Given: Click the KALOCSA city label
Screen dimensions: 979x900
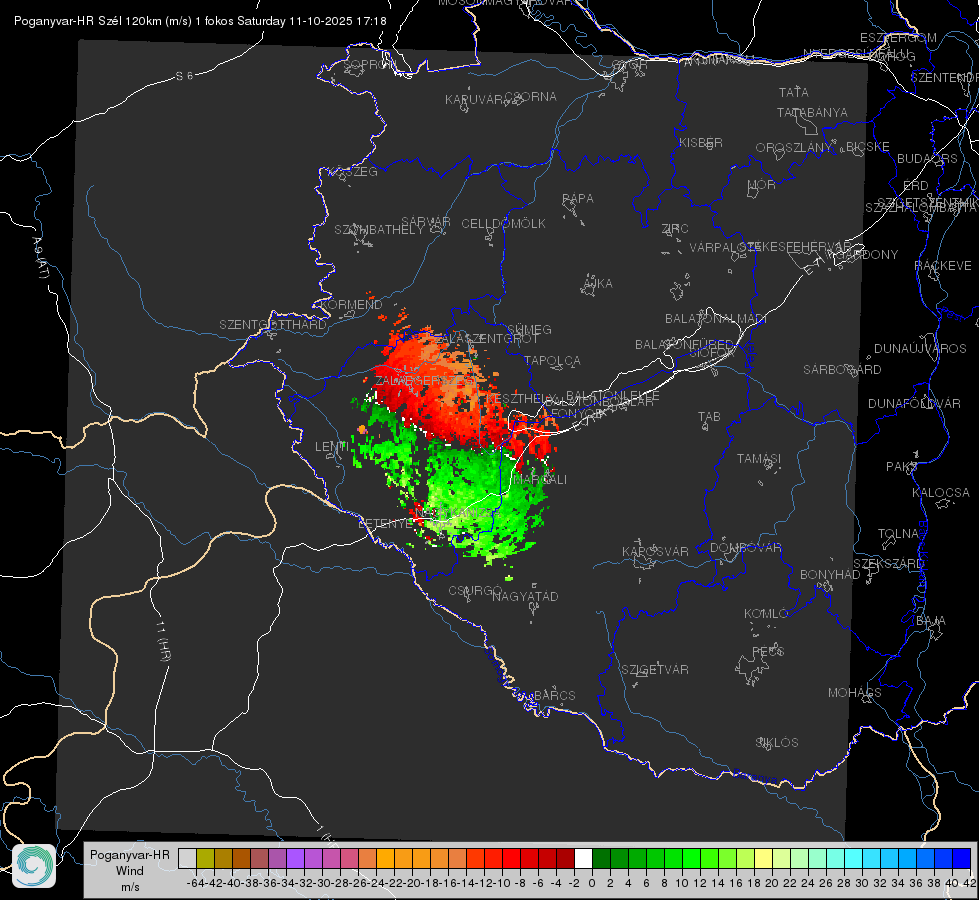Looking at the screenshot, I should click(x=941, y=493).
